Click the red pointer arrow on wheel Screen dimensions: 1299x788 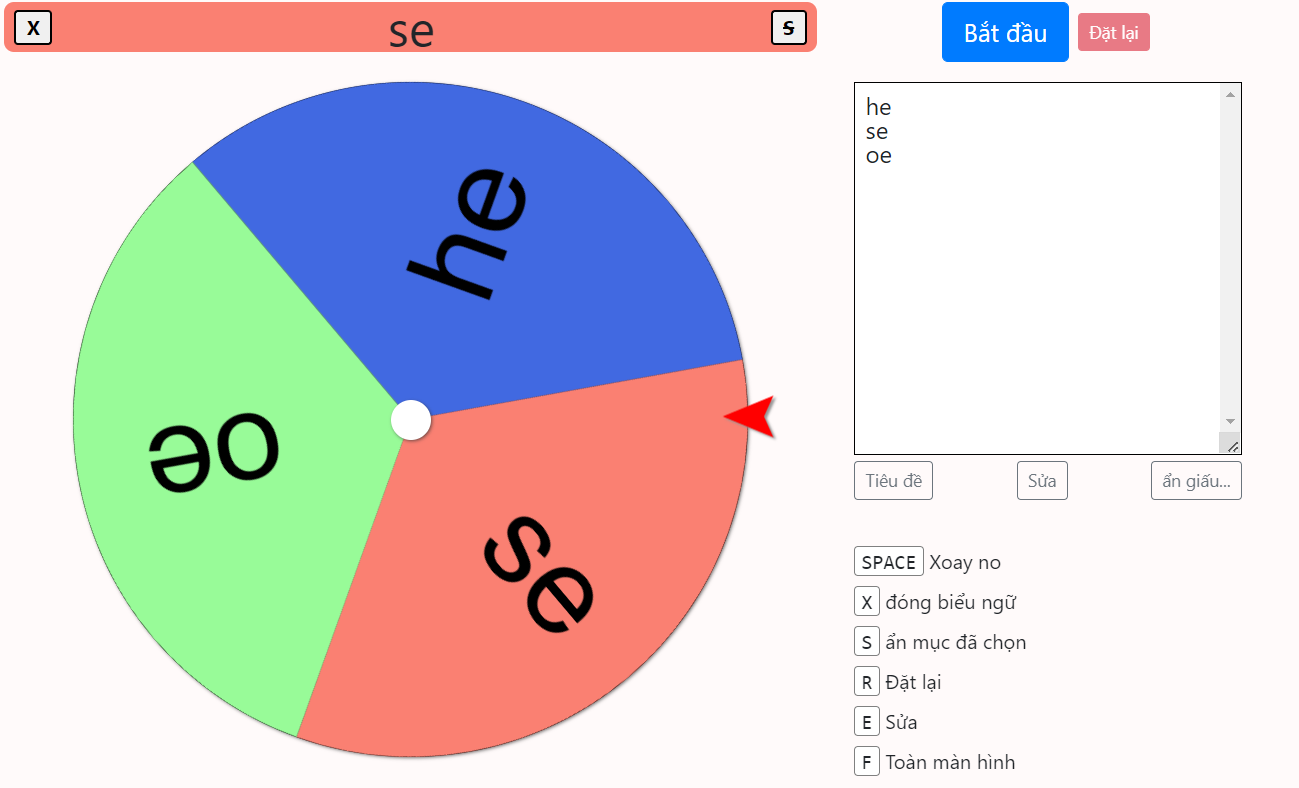tap(750, 417)
